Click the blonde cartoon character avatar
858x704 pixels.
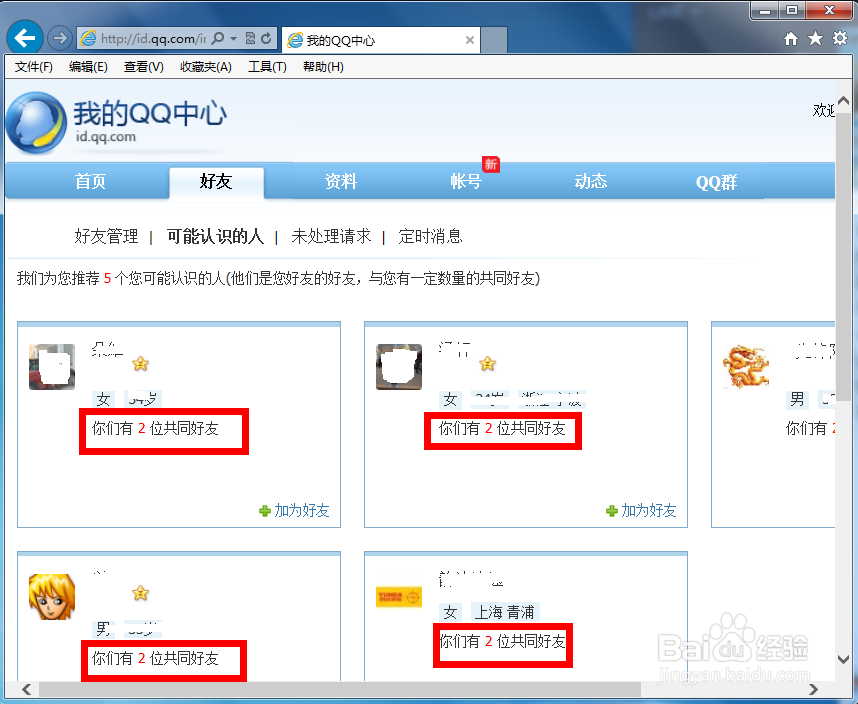51,597
